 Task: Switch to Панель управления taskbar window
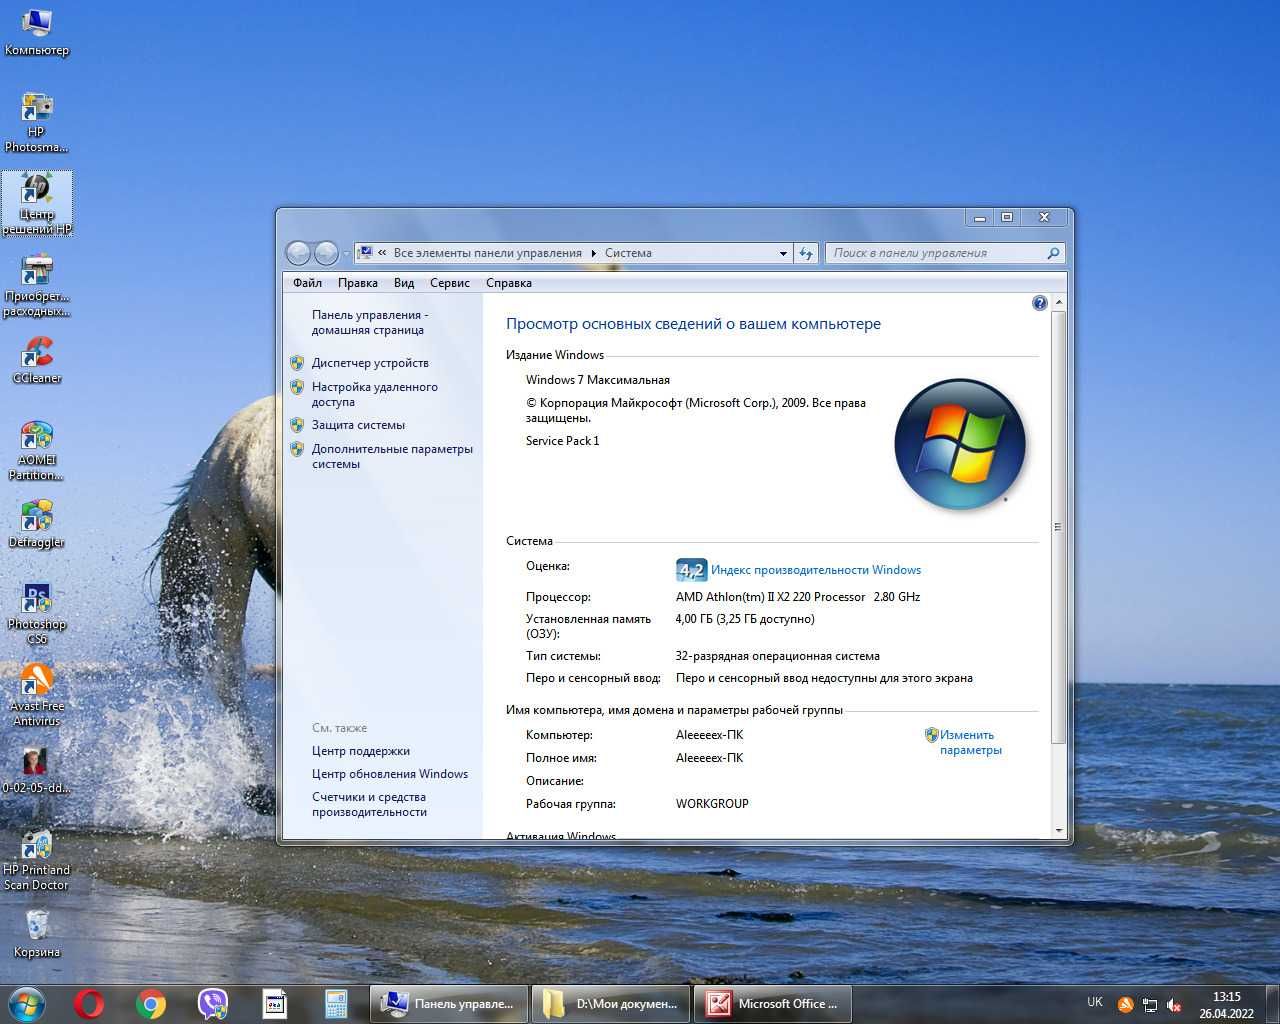point(449,1004)
